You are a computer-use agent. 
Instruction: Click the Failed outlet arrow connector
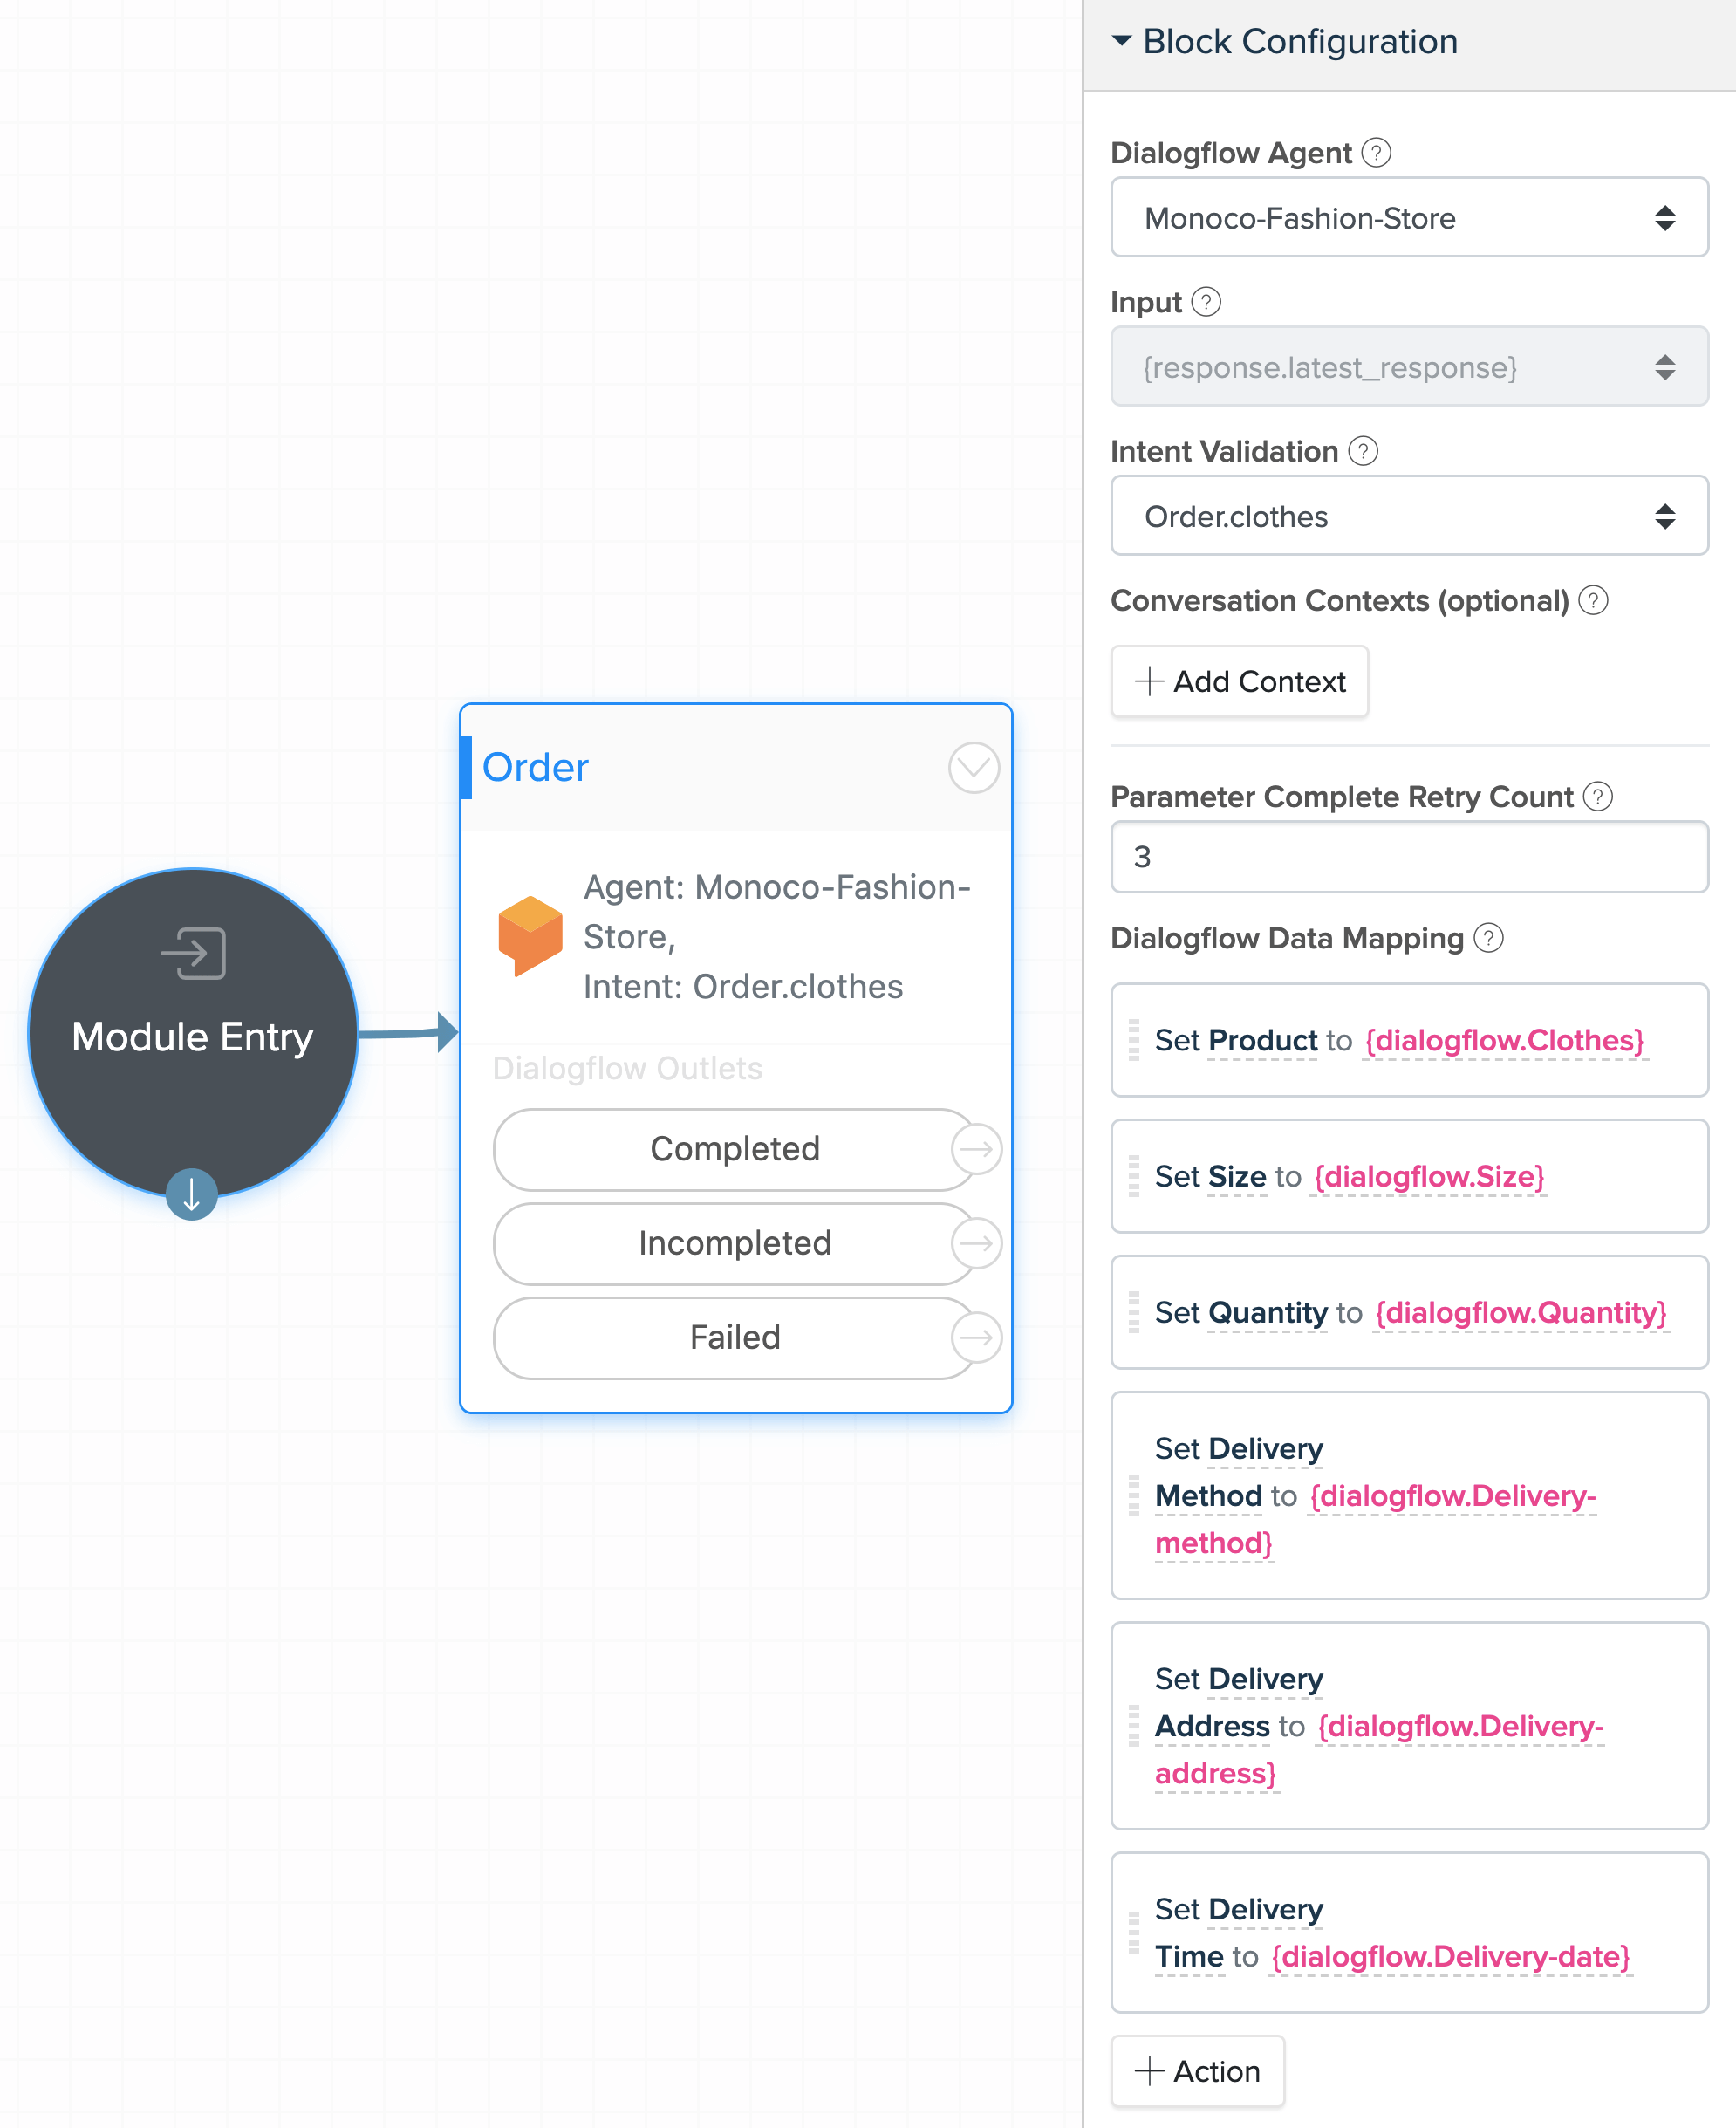pos(976,1337)
